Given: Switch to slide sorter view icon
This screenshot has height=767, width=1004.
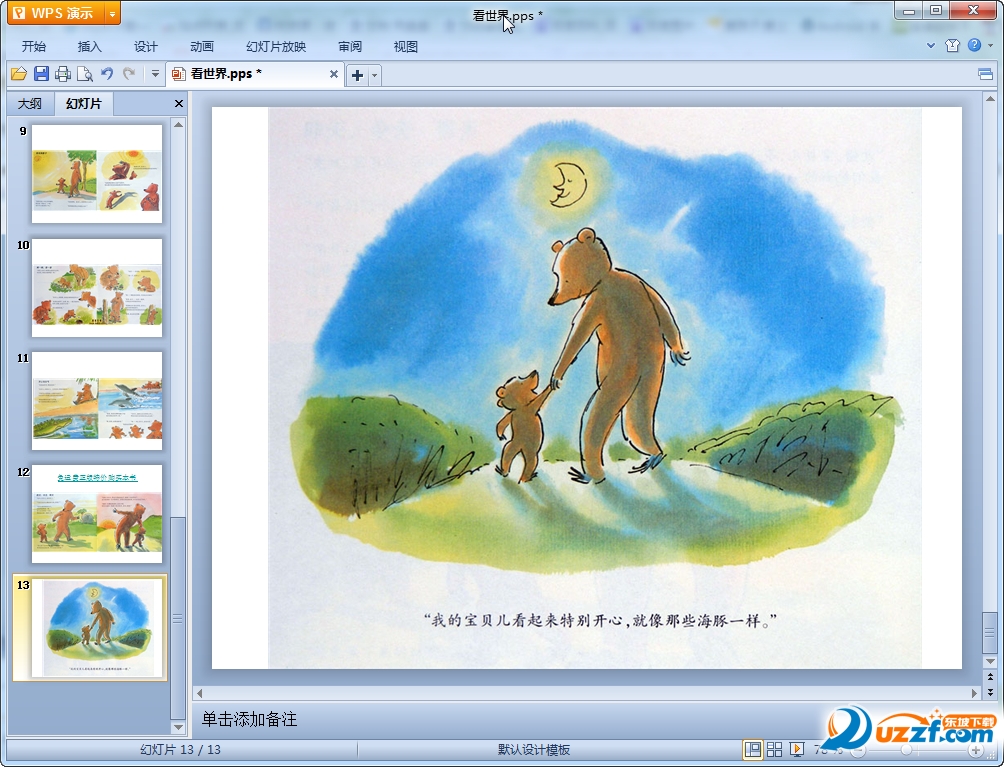Looking at the screenshot, I should (774, 749).
